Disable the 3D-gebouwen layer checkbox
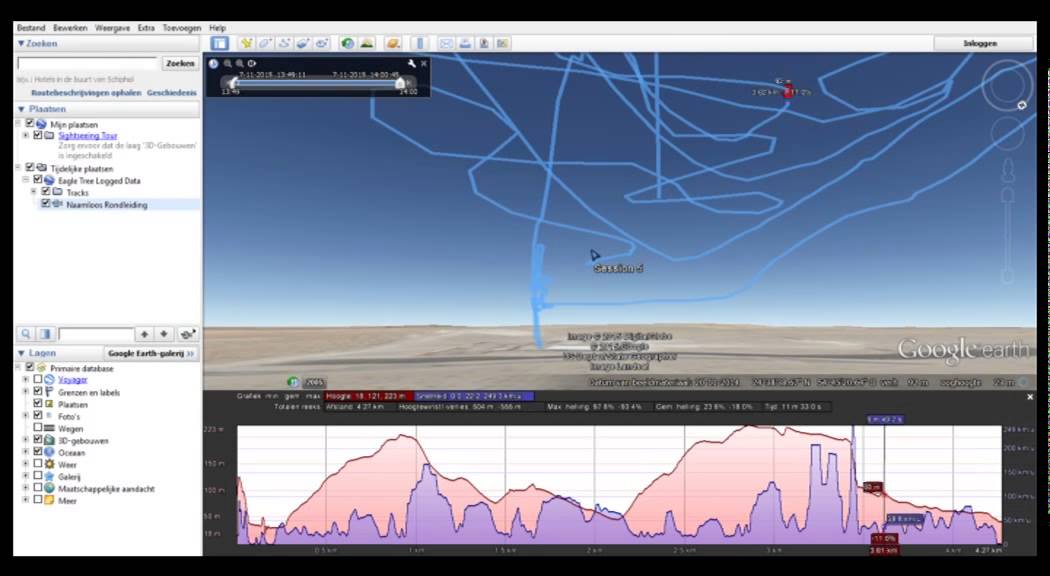The width and height of the screenshot is (1050, 576). [38, 440]
